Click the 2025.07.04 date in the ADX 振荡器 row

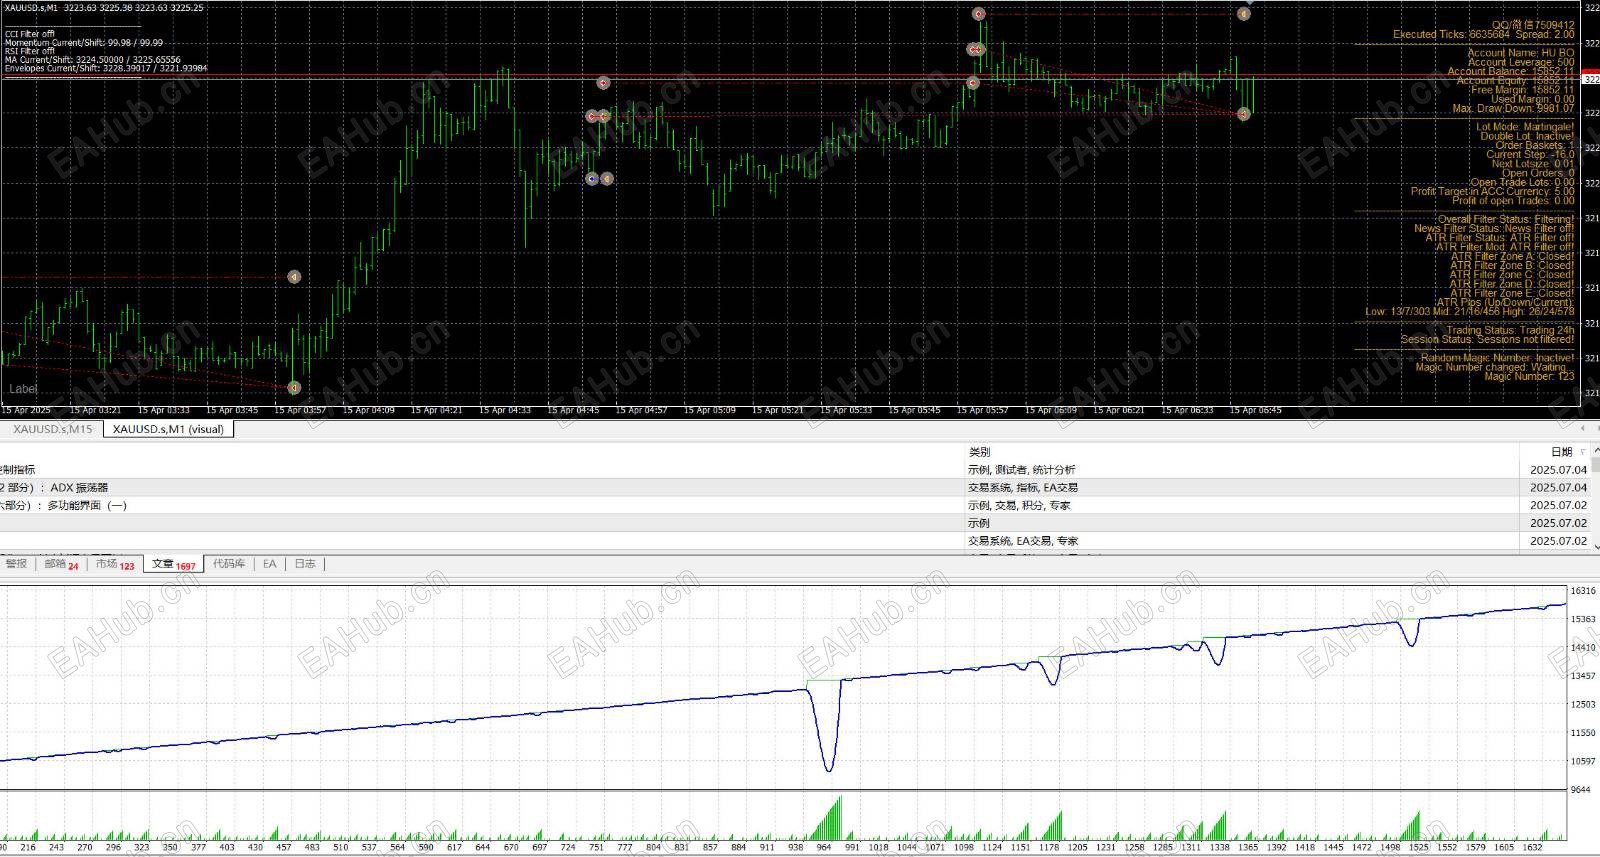click(x=1558, y=488)
